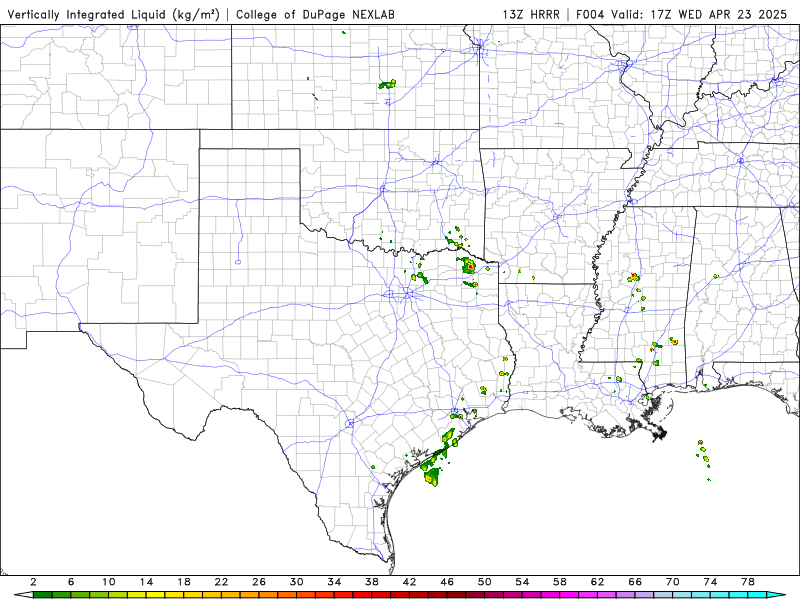This screenshot has height=600, width=800.
Task: Click the color bar label "46"
Action: 447,582
